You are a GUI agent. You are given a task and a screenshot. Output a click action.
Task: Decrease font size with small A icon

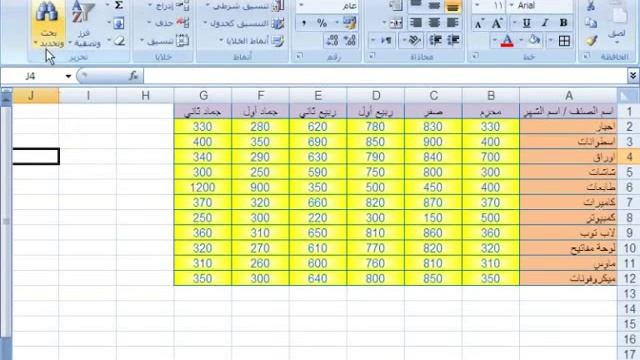(x=479, y=24)
